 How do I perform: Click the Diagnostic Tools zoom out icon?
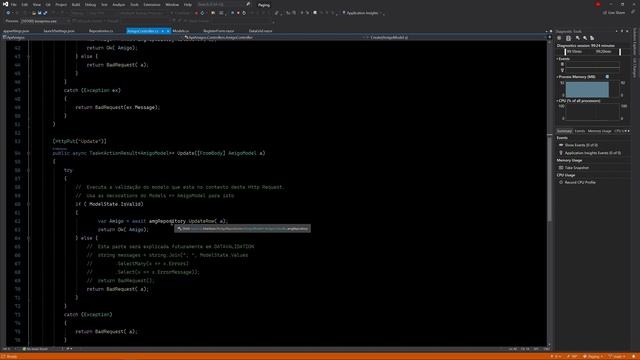click(x=585, y=38)
